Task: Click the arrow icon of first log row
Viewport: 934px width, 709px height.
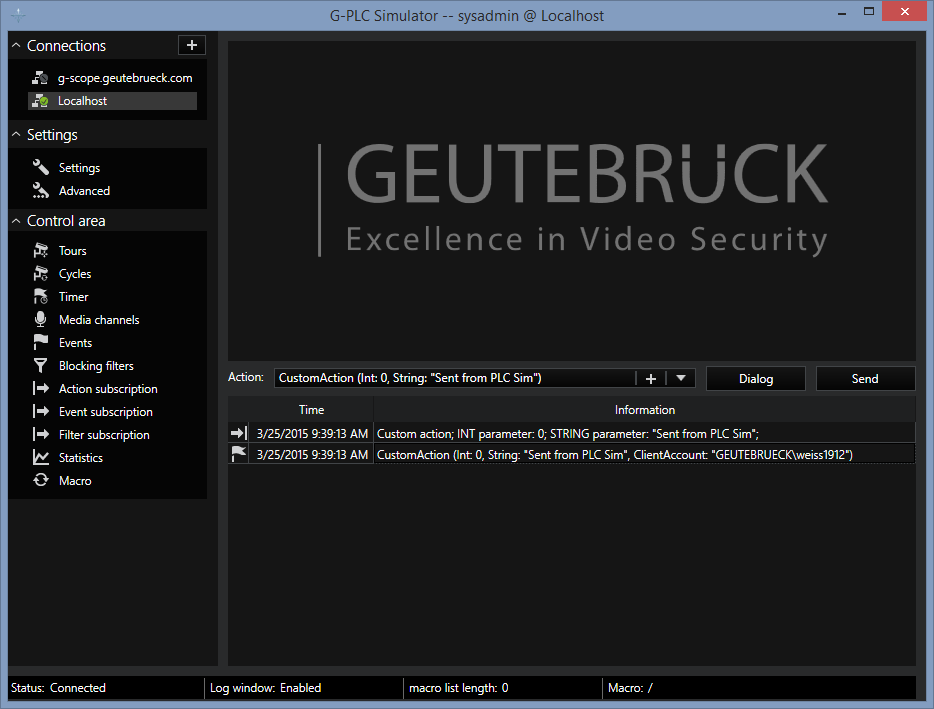Action: tap(238, 433)
